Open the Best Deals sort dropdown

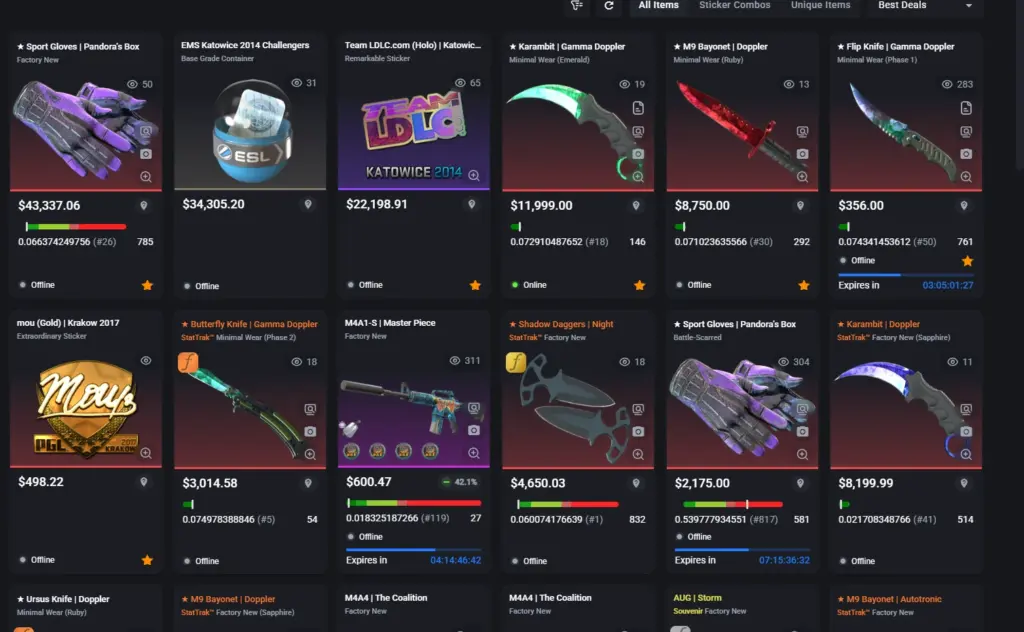[925, 5]
